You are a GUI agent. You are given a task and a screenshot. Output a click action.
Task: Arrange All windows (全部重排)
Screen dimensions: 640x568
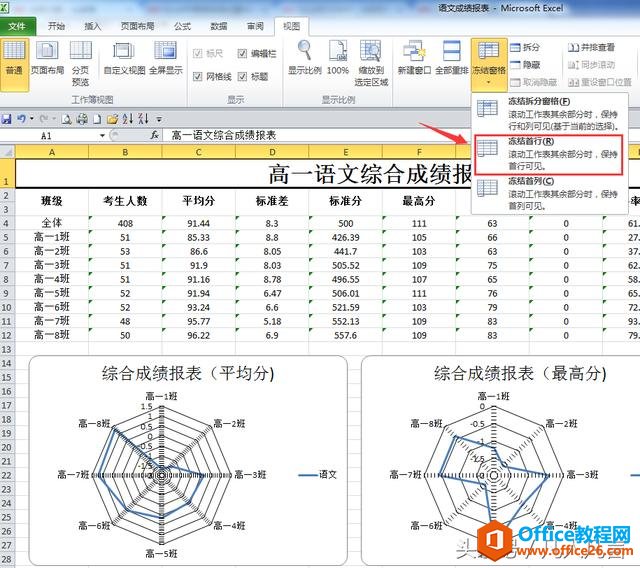(451, 58)
